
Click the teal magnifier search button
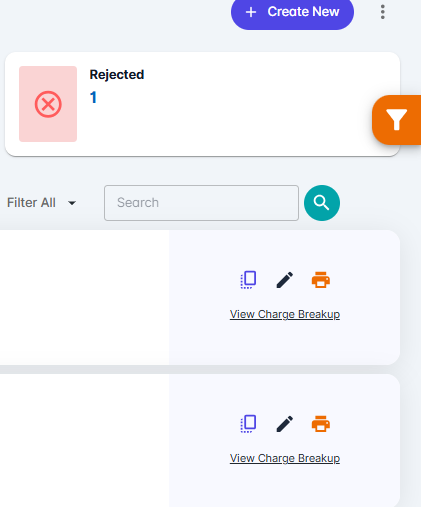coord(322,203)
